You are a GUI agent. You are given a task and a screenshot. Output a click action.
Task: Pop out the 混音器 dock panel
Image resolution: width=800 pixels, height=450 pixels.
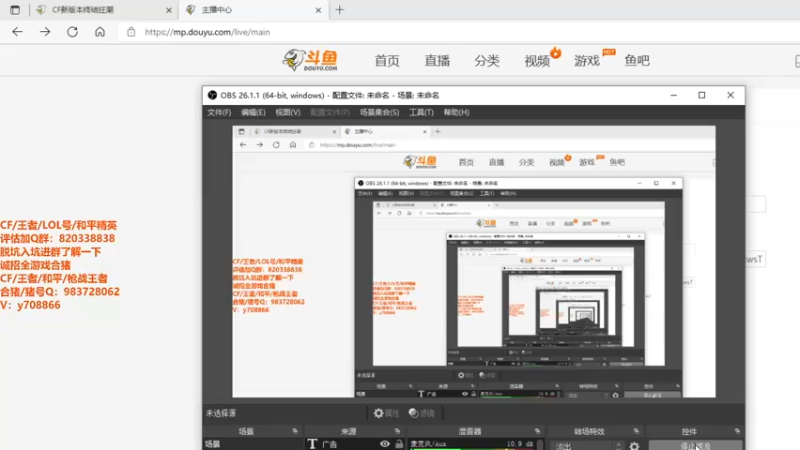click(x=537, y=431)
